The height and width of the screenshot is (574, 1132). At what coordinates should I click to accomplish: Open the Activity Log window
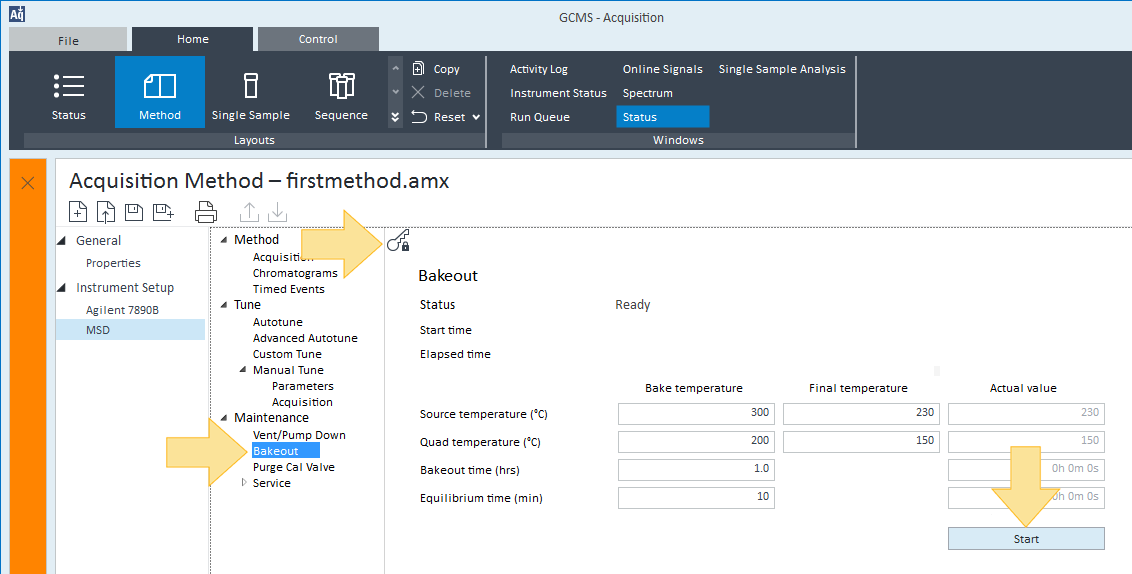point(539,69)
